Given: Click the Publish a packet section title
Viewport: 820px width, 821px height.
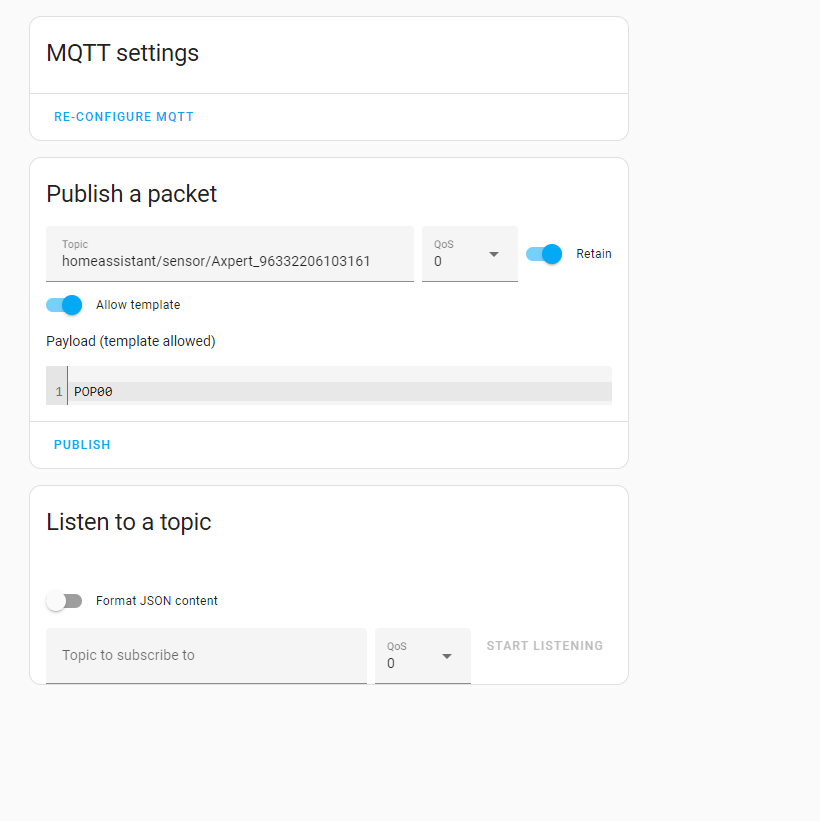Looking at the screenshot, I should coord(131,194).
